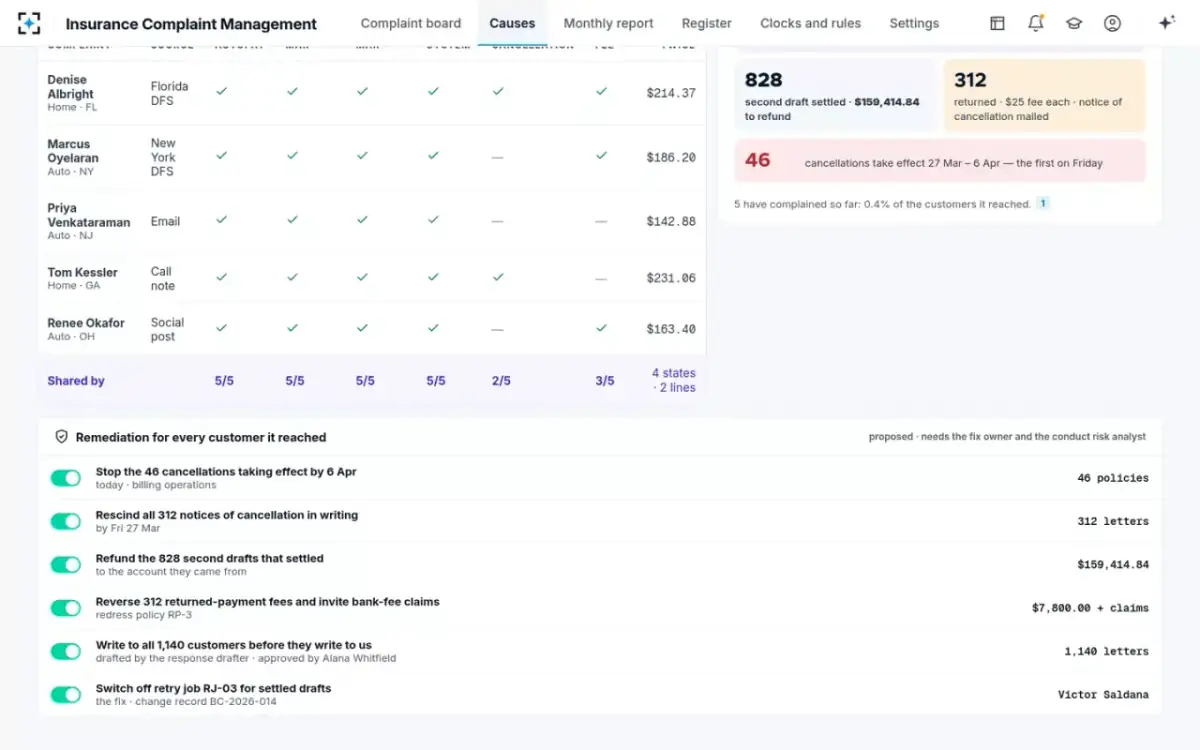Click the 2/5 shared count
This screenshot has height=750, width=1200.
tap(501, 381)
